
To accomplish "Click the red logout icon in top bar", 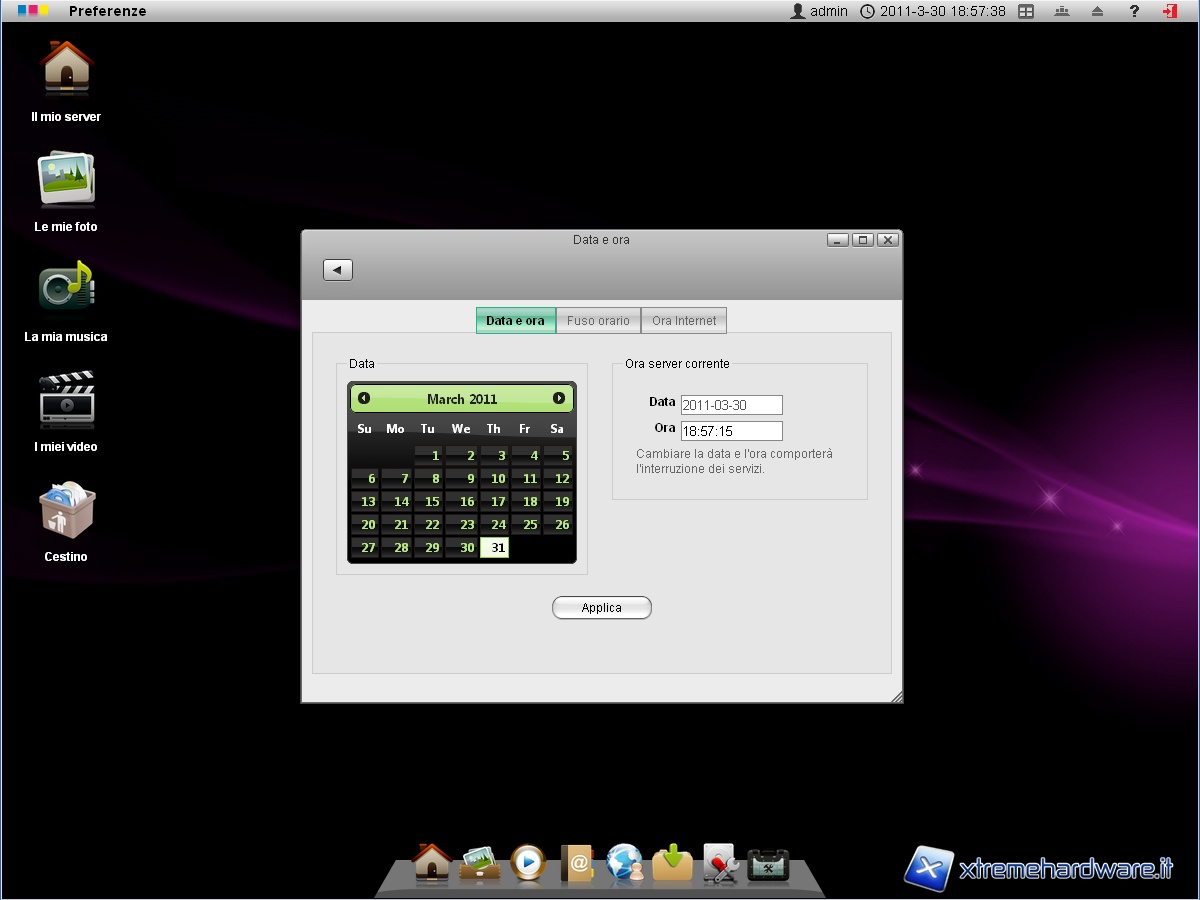I will pos(1169,11).
